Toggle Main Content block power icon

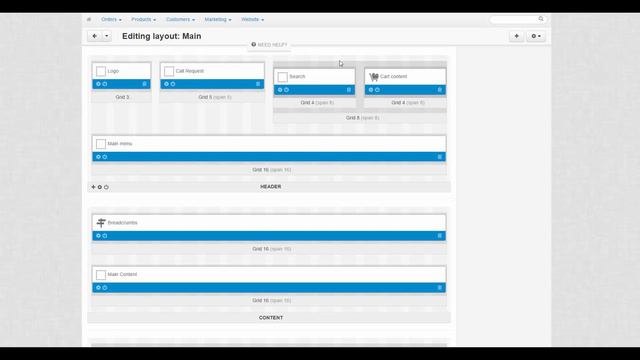(105, 288)
